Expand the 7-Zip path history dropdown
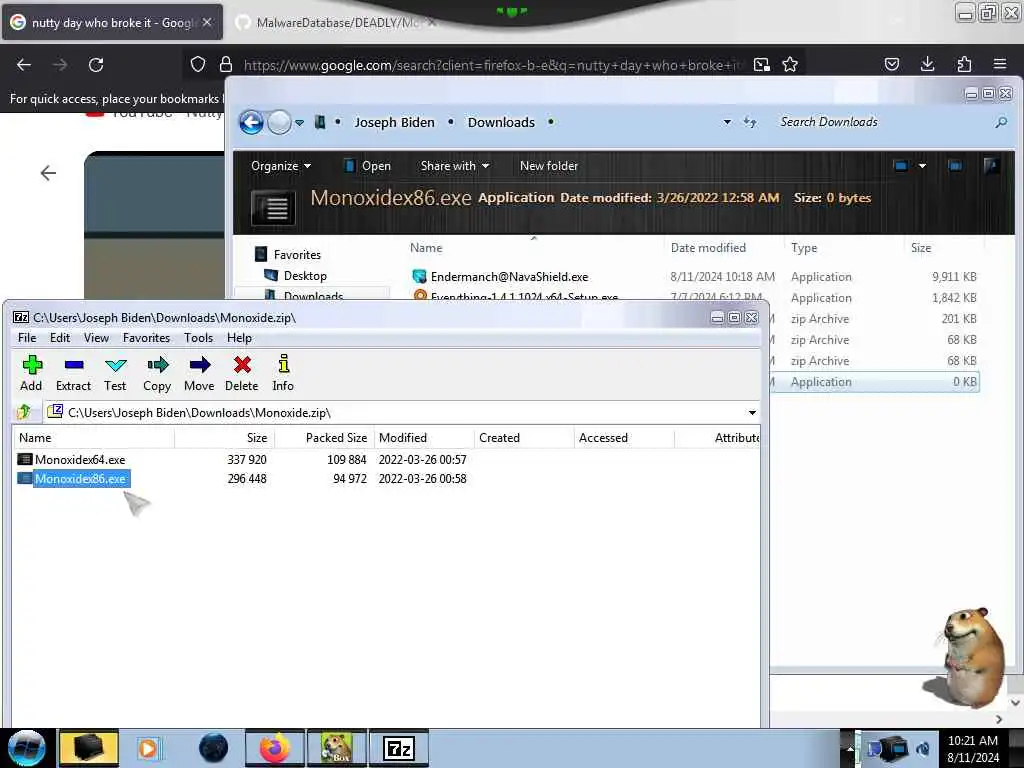This screenshot has height=768, width=1024. coord(752,413)
